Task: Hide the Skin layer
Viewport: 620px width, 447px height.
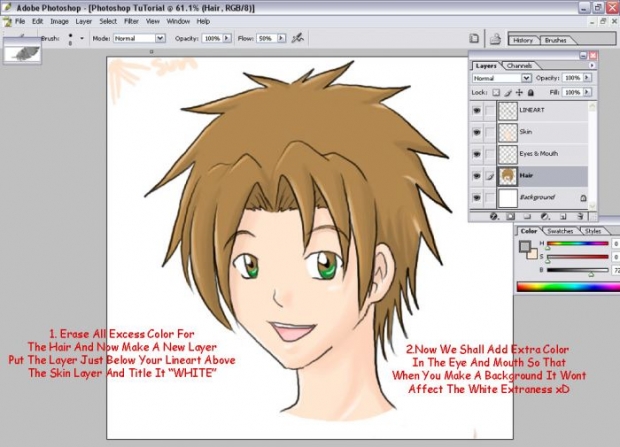Action: [476, 133]
